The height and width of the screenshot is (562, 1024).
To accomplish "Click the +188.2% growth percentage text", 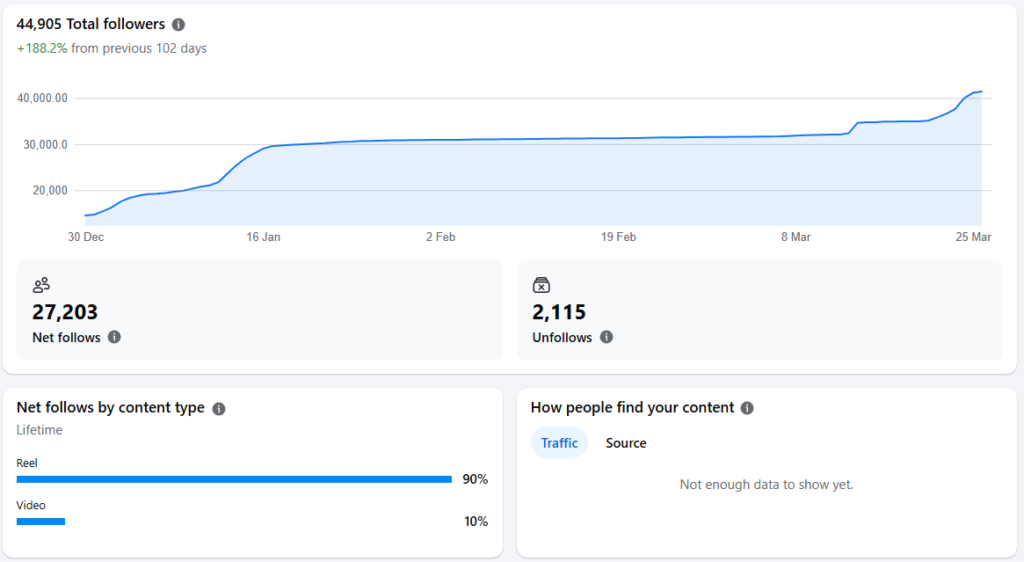I will click(42, 48).
